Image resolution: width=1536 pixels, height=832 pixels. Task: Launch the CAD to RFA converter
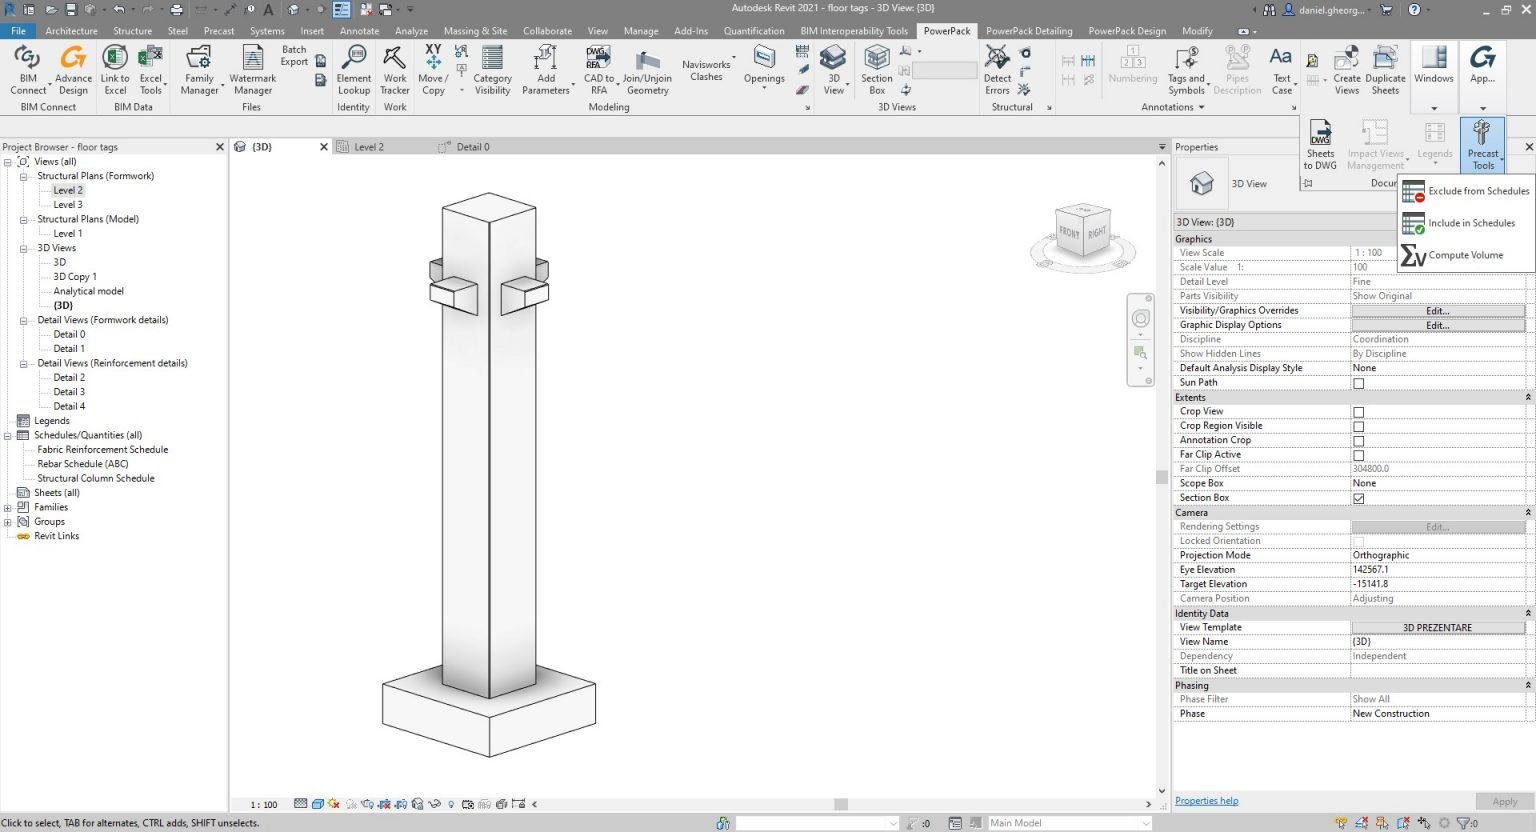pyautogui.click(x=598, y=70)
